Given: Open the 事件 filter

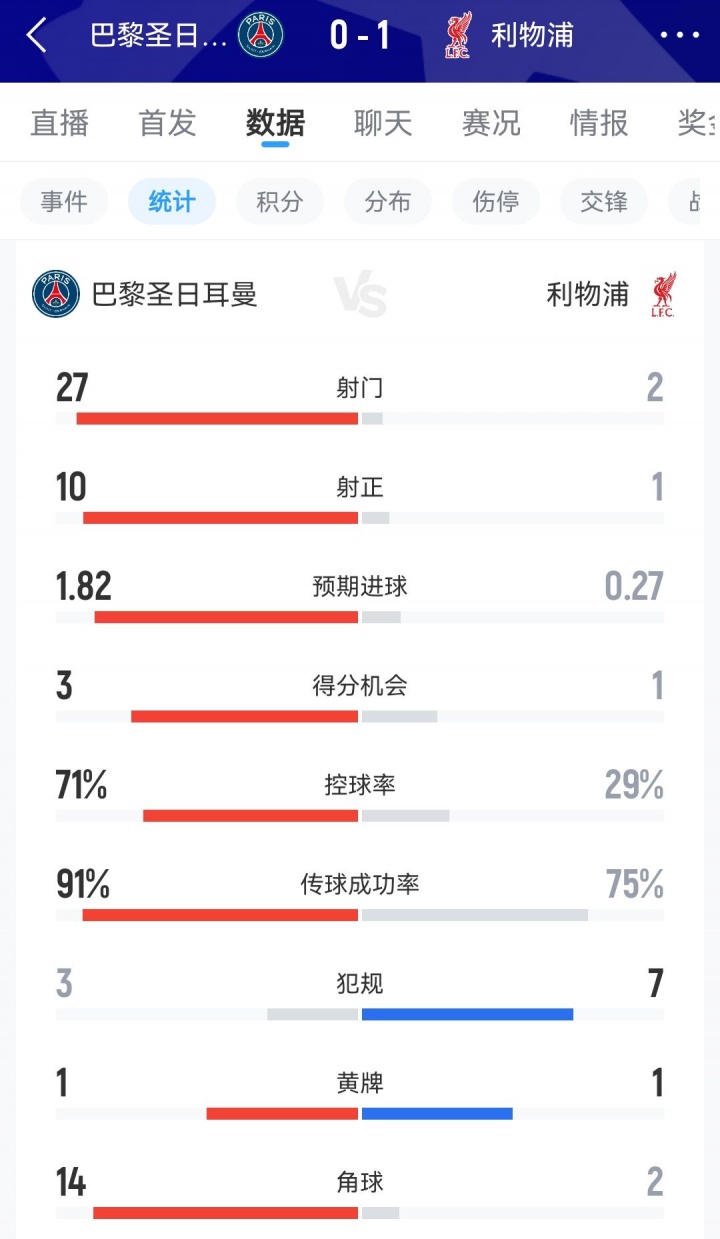Looking at the screenshot, I should click(64, 201).
